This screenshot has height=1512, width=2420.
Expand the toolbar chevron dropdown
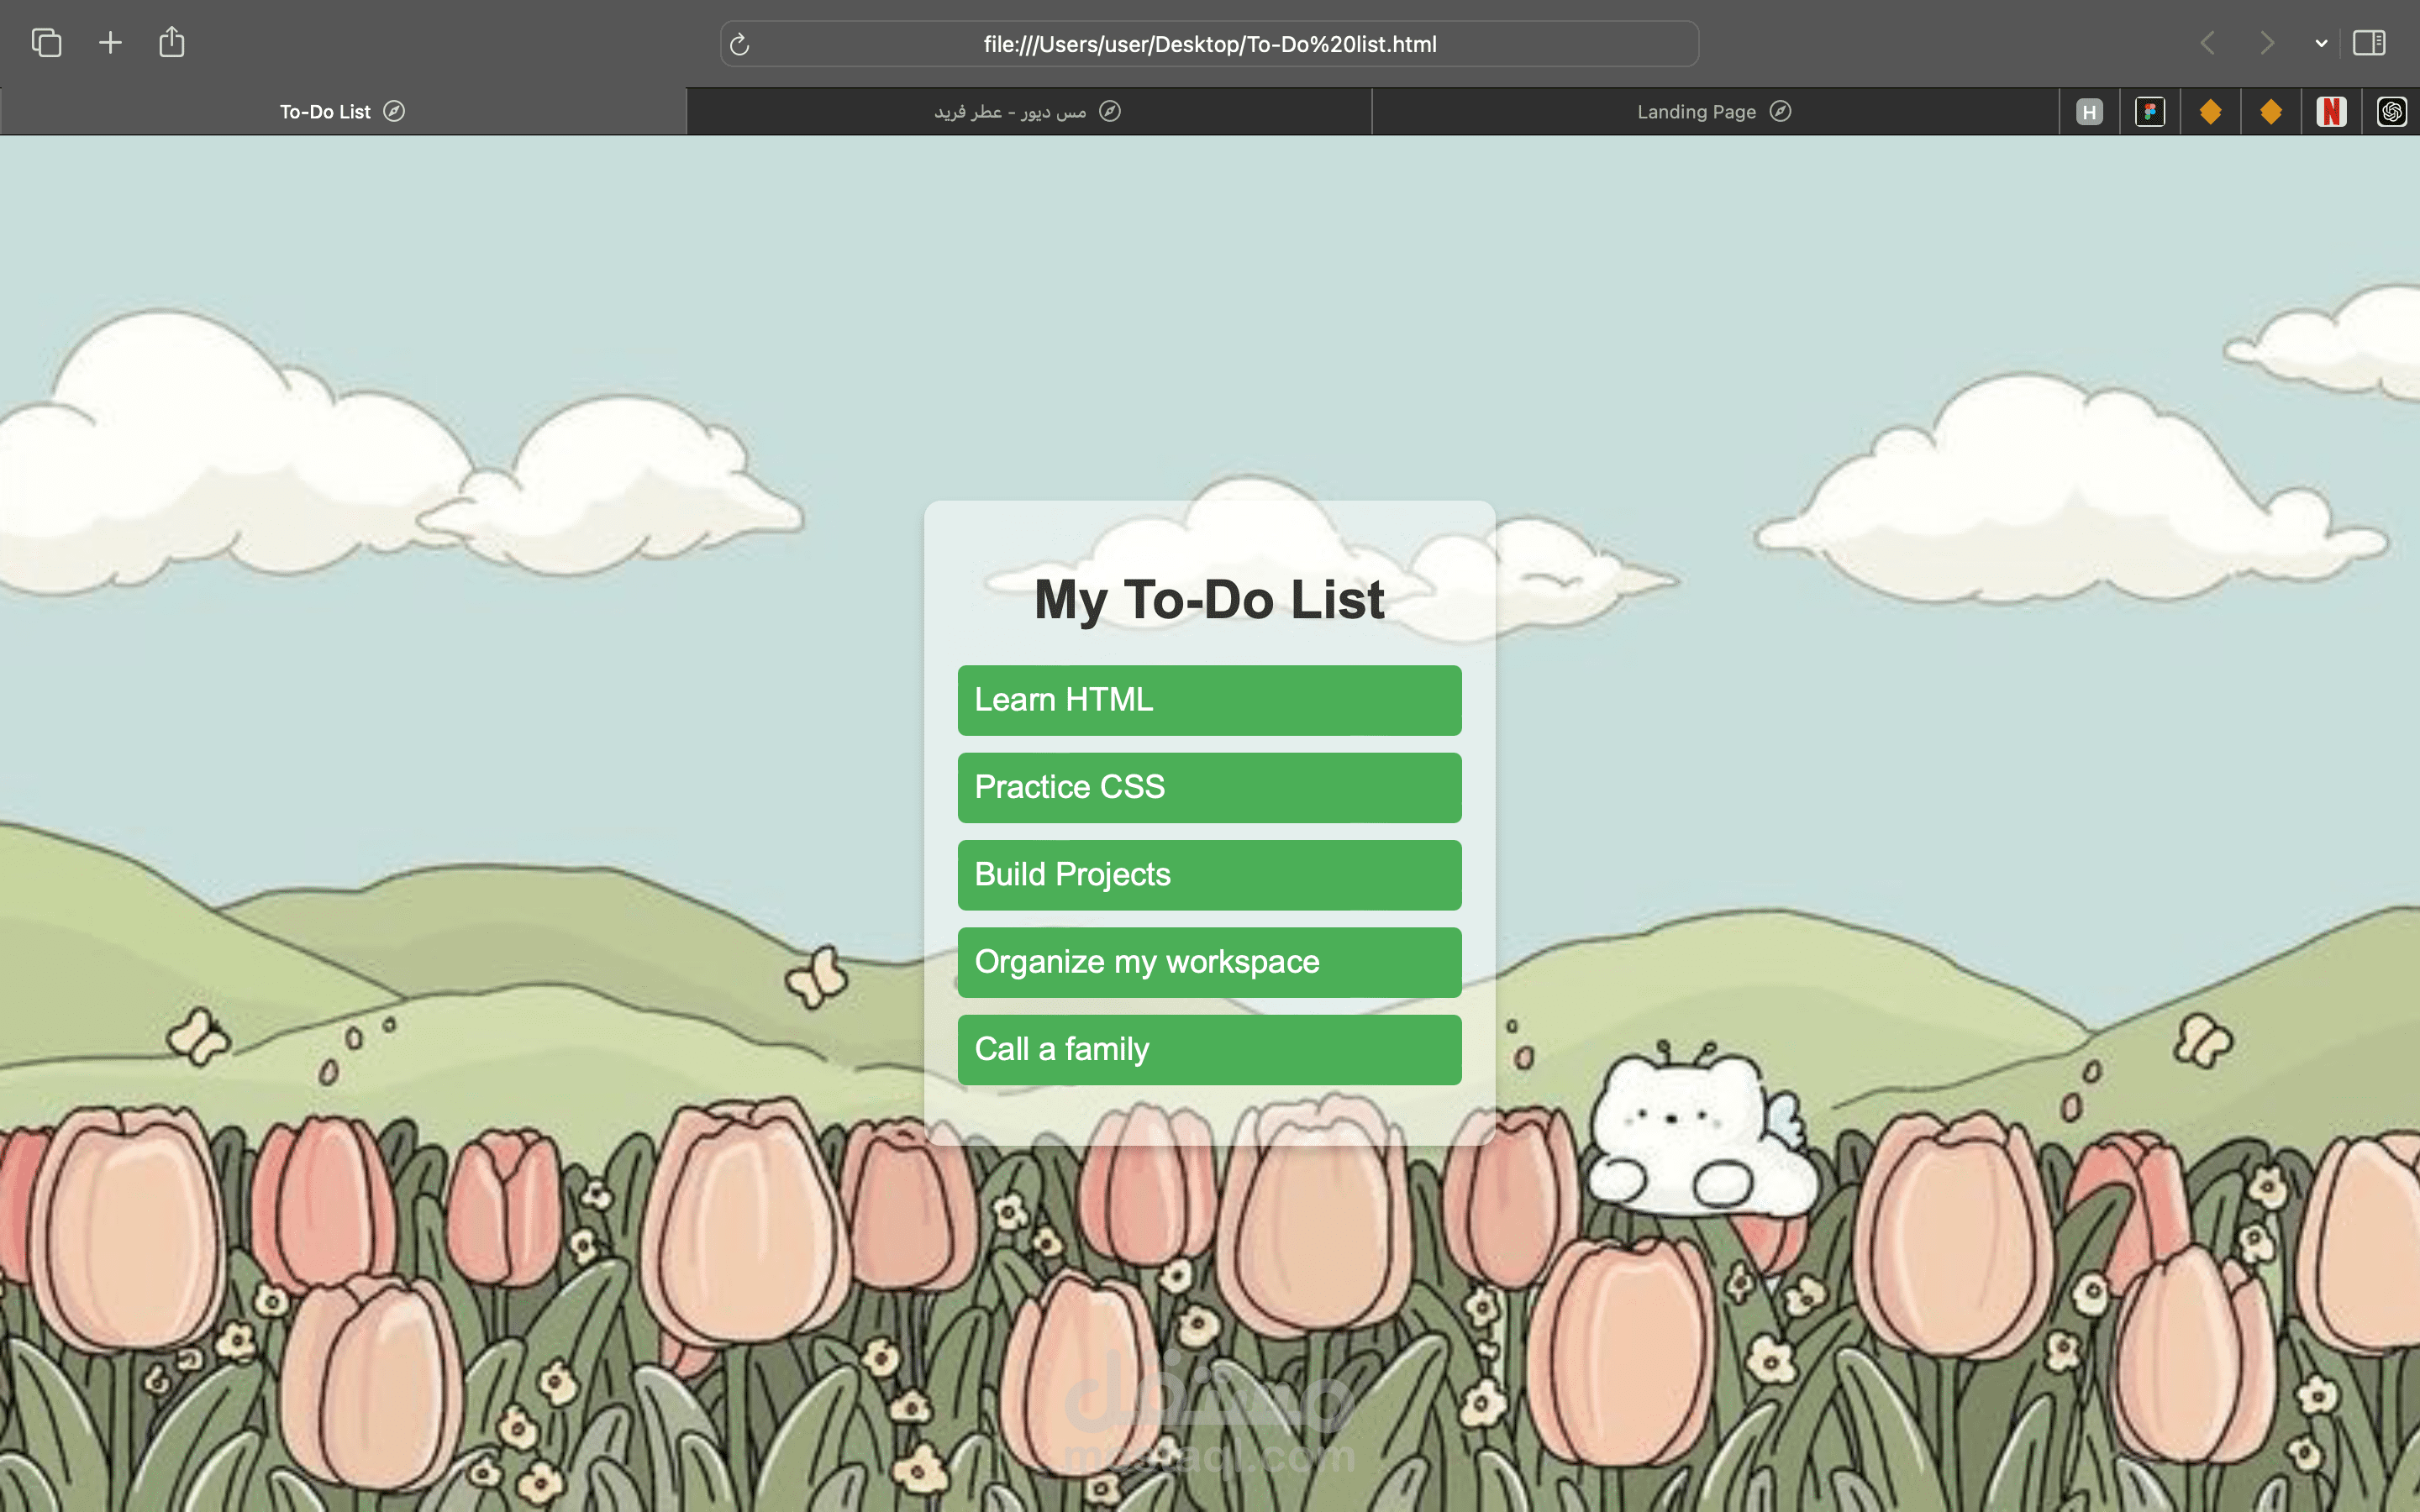[x=2321, y=44]
